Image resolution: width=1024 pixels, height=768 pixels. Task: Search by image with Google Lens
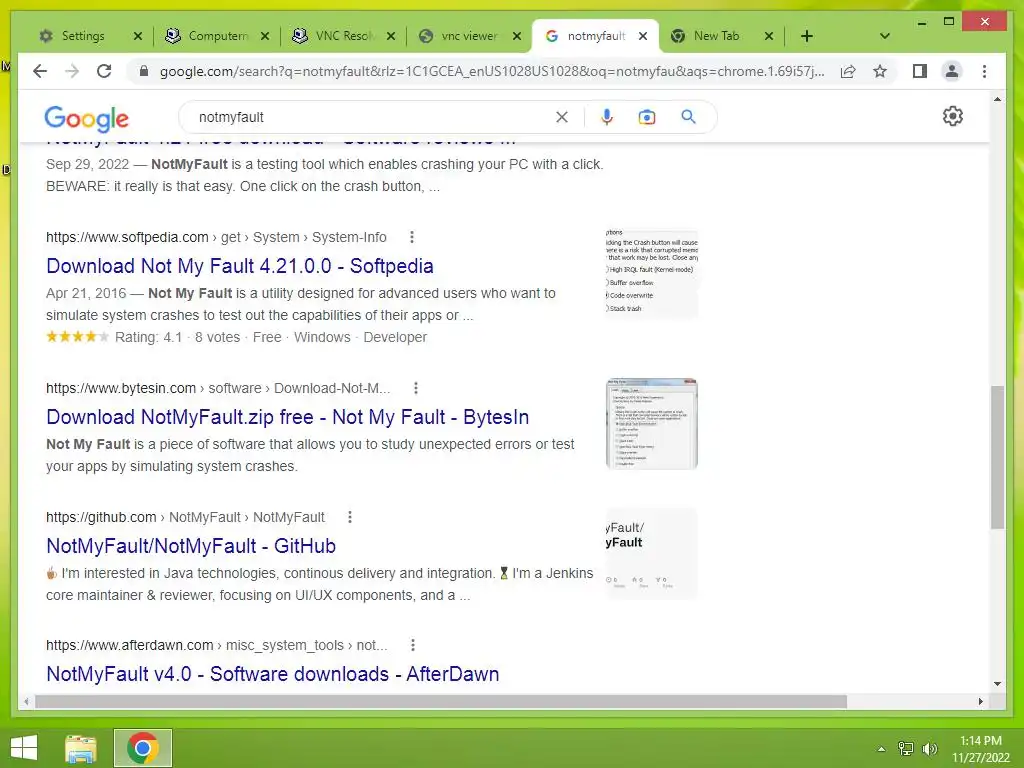(x=647, y=117)
